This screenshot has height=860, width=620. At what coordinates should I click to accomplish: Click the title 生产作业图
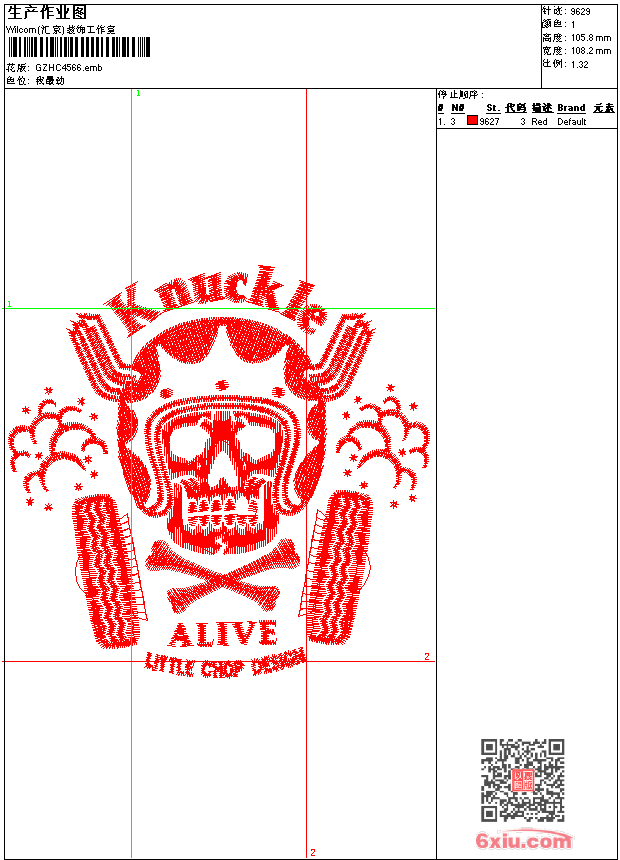pyautogui.click(x=47, y=13)
